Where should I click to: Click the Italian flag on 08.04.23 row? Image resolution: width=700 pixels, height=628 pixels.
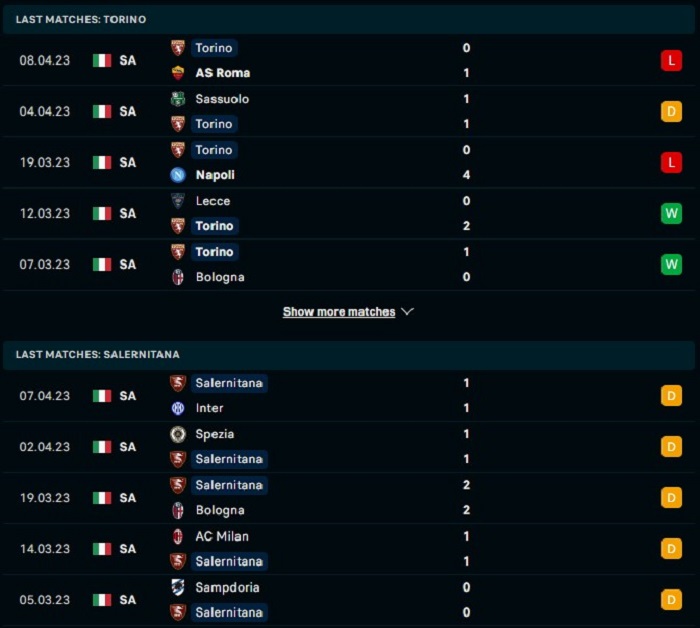coord(102,60)
